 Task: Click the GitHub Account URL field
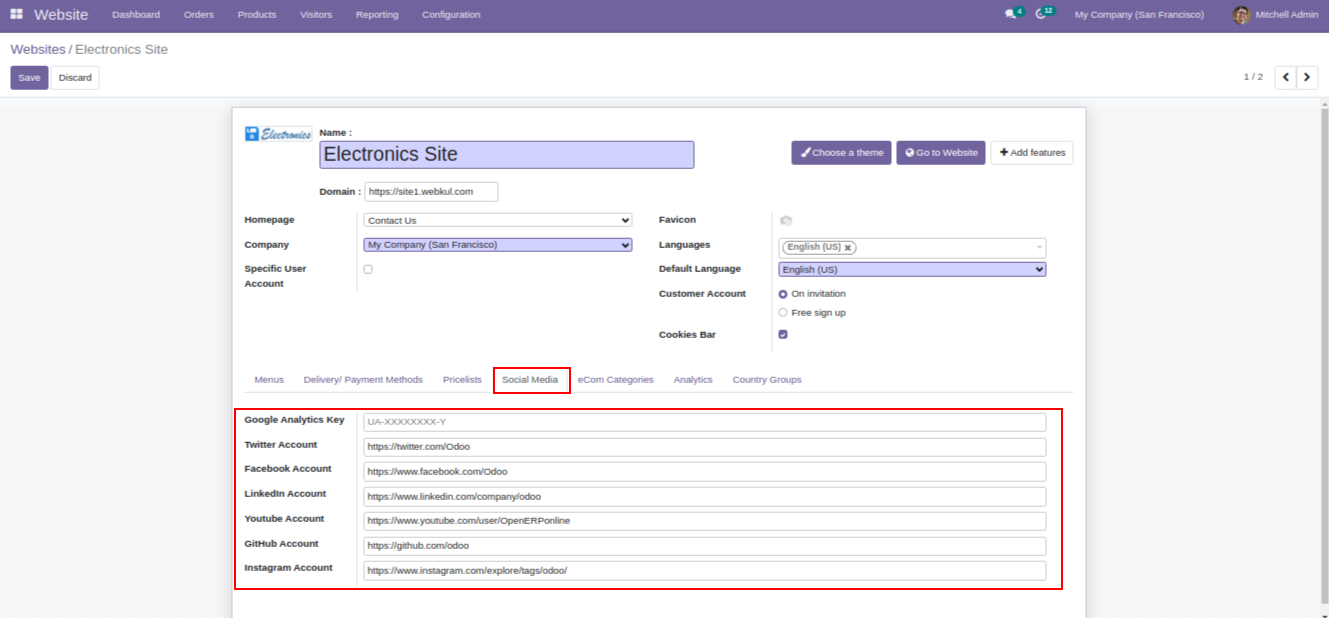point(704,546)
